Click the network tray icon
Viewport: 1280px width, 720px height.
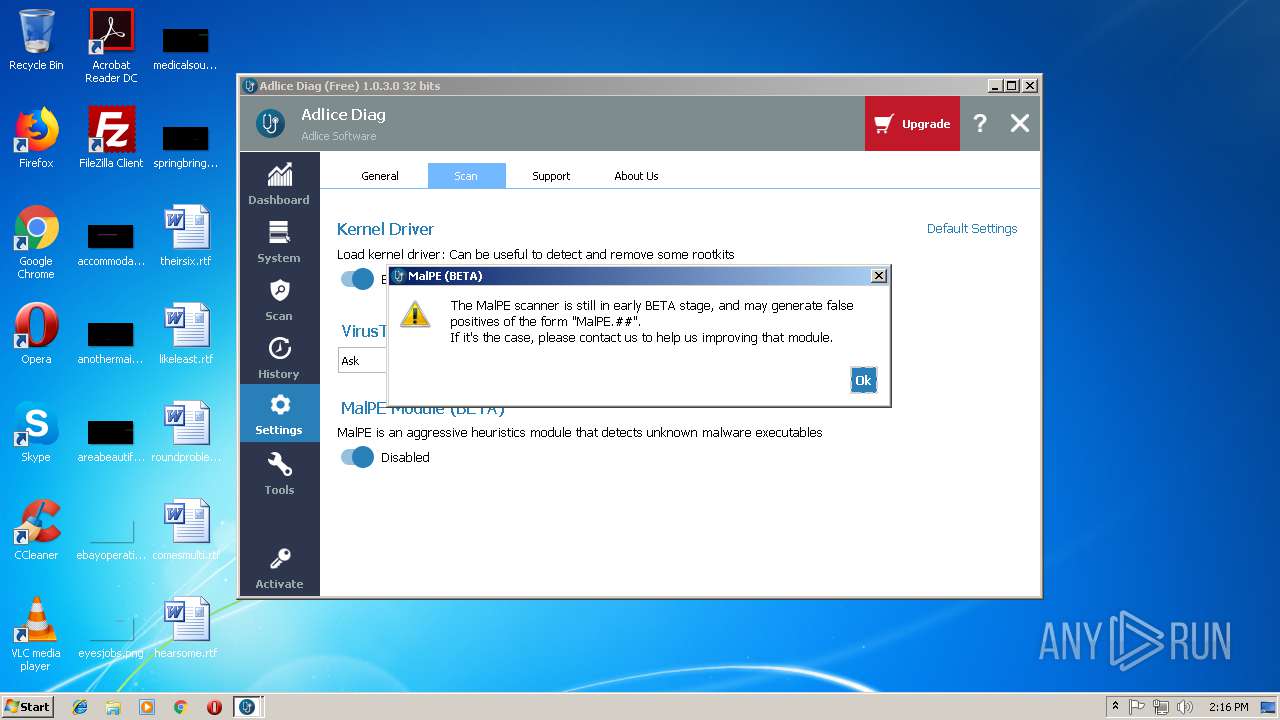point(1161,707)
